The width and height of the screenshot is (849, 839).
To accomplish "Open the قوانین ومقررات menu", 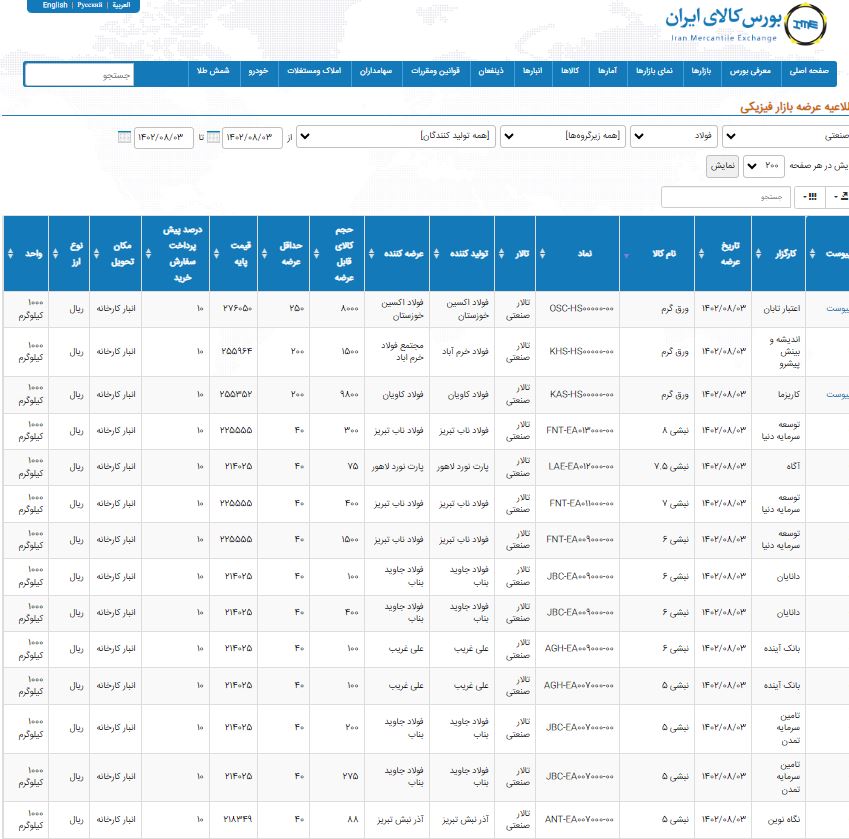I will [435, 71].
